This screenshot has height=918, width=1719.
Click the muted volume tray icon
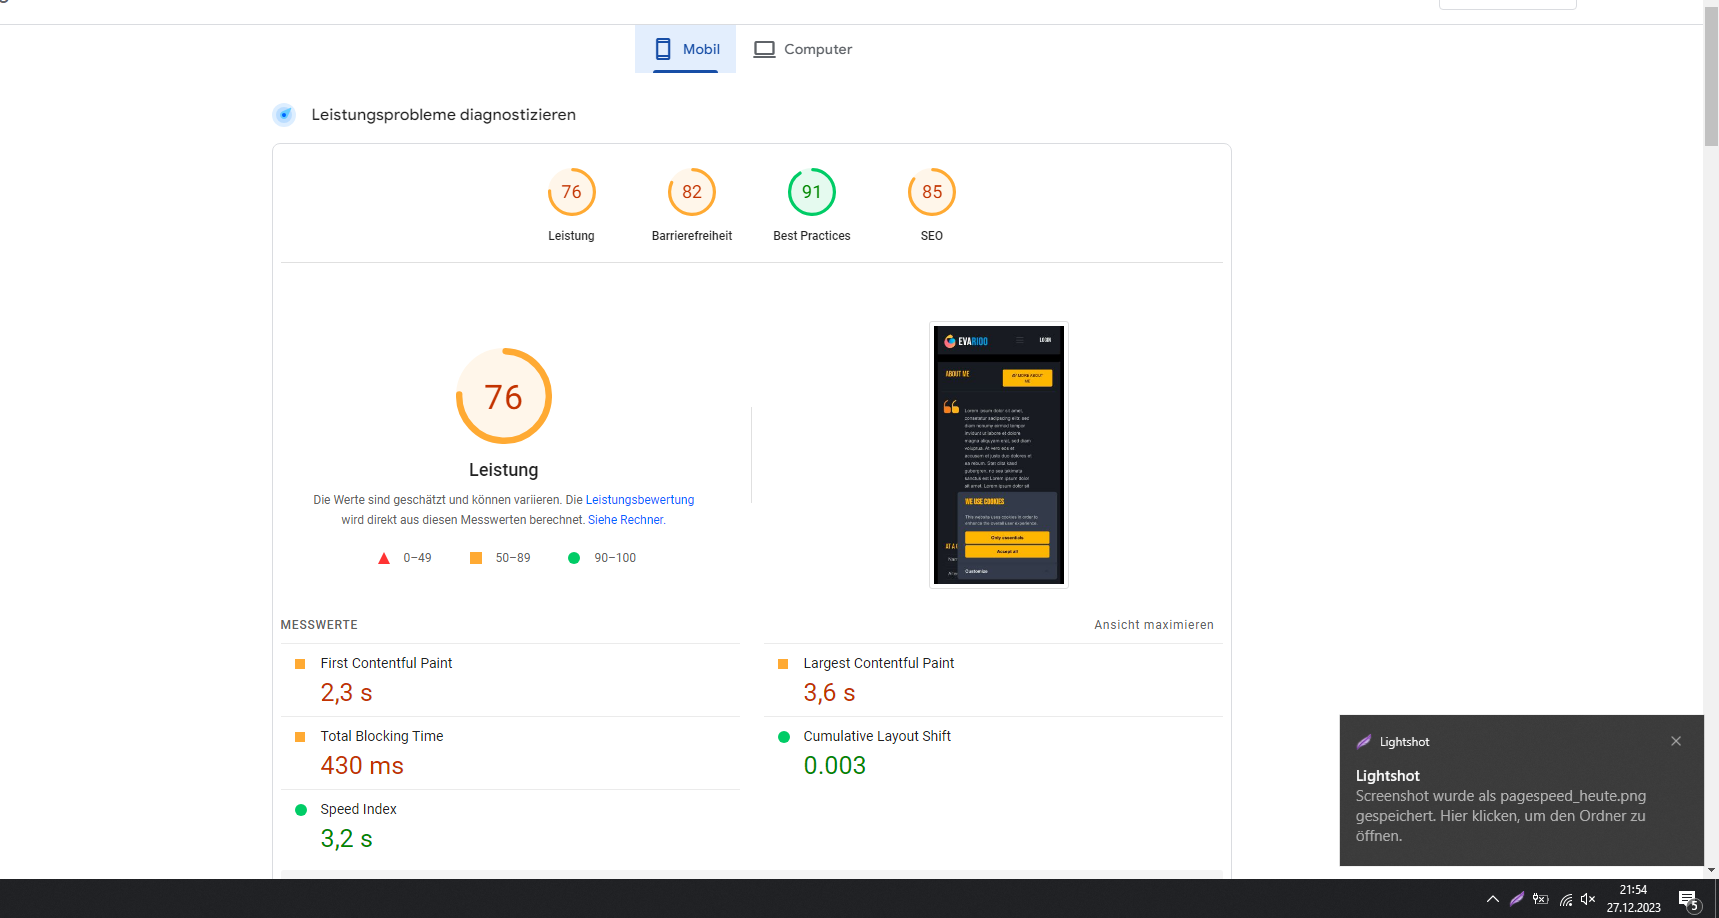[x=1588, y=899]
